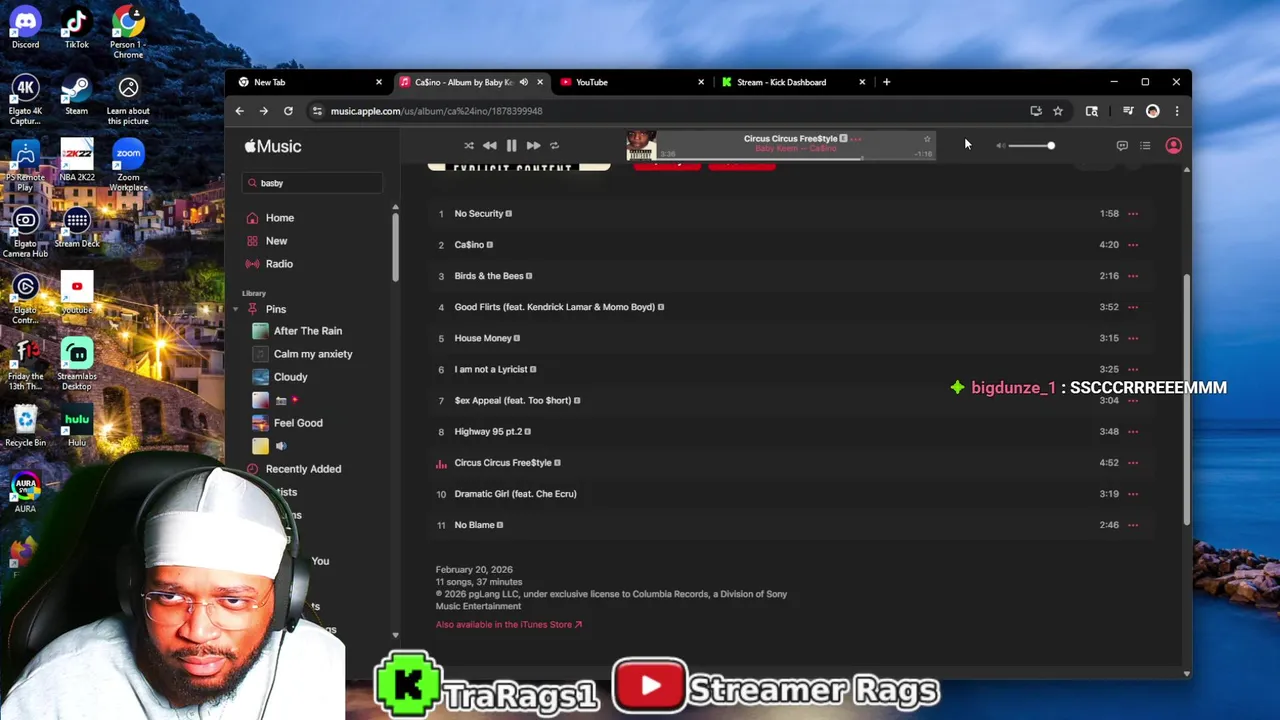Skip to next track
This screenshot has width=1280, height=720.
pyautogui.click(x=533, y=145)
